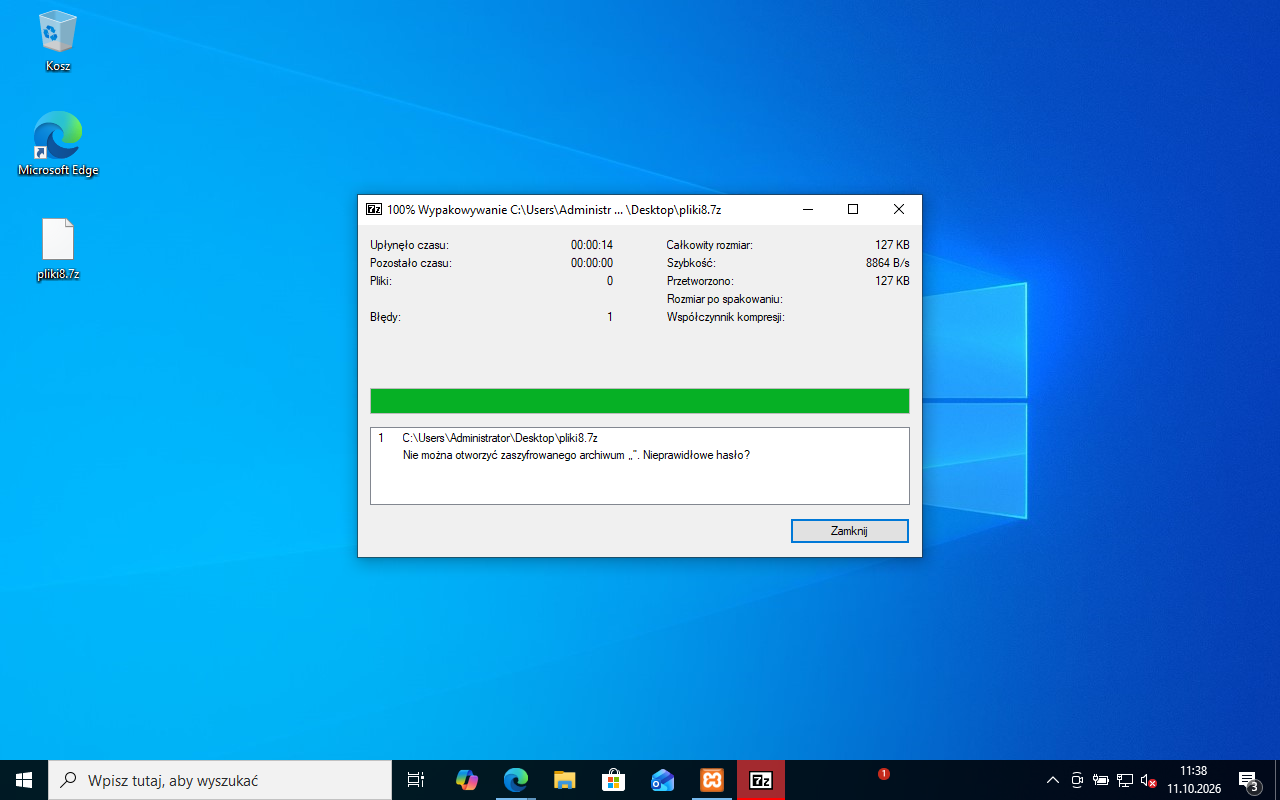
Task: Click the 7z icon in dialog title bar
Action: coord(374,210)
